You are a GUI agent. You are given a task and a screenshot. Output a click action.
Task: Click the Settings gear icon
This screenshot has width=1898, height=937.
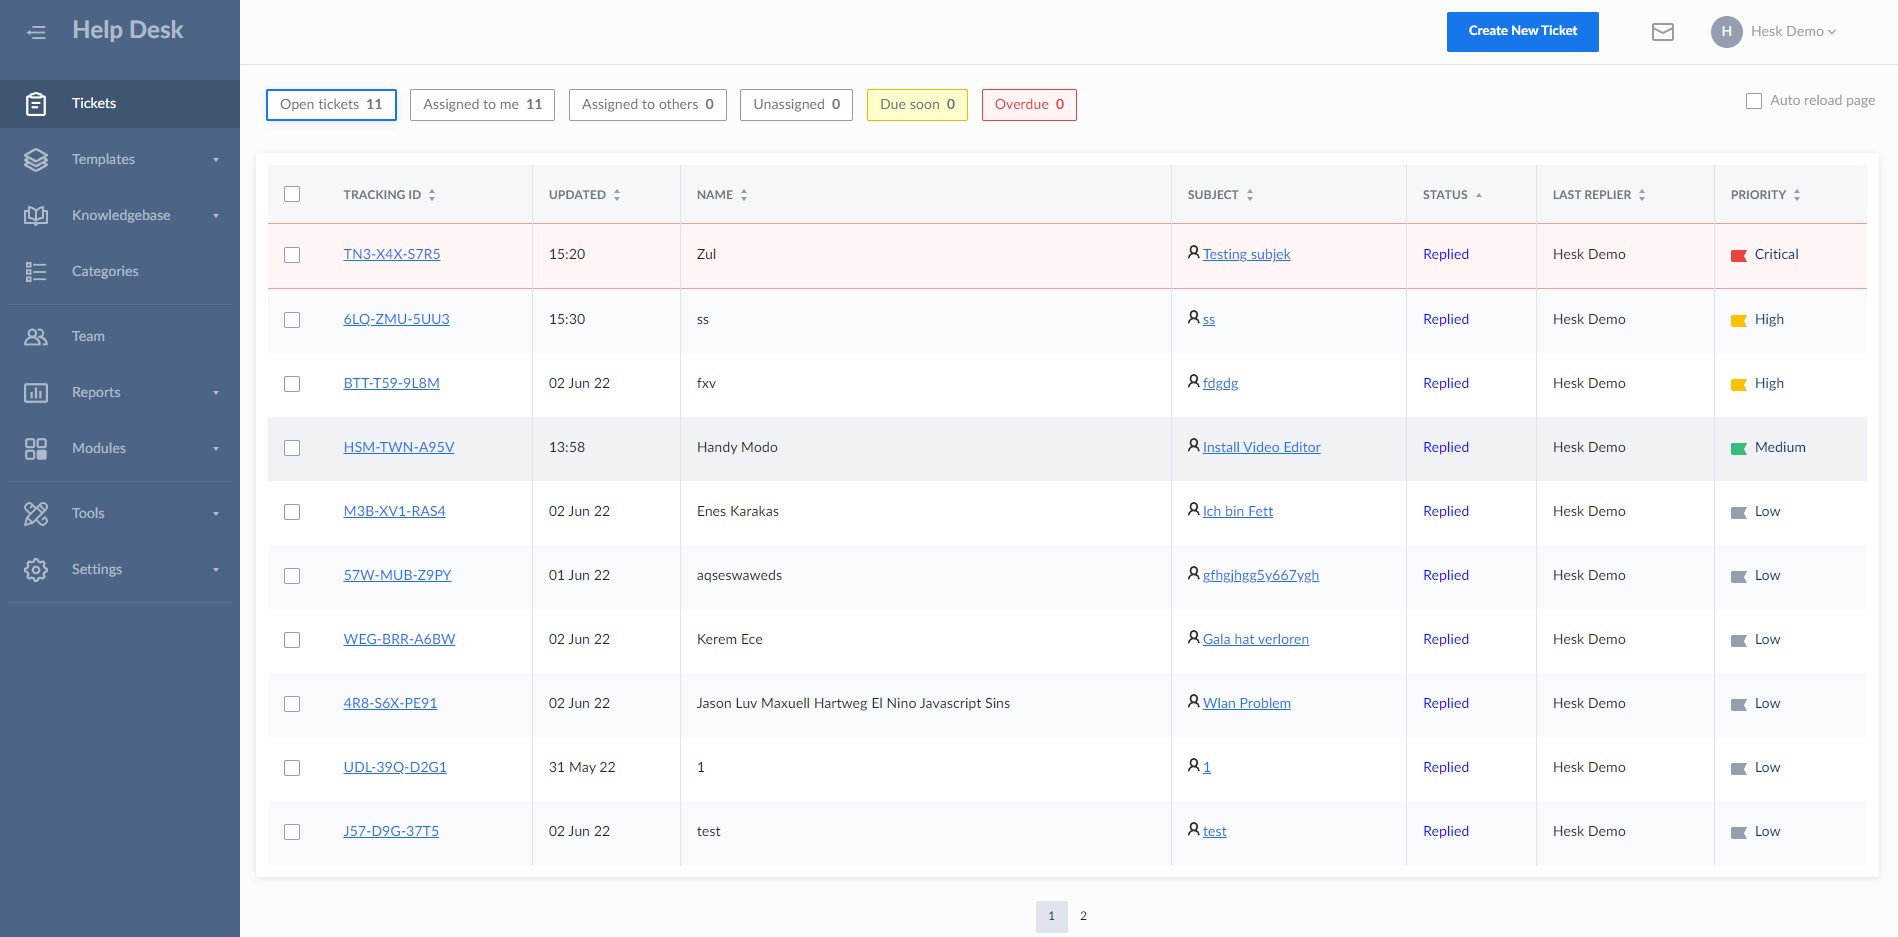[x=36, y=569]
